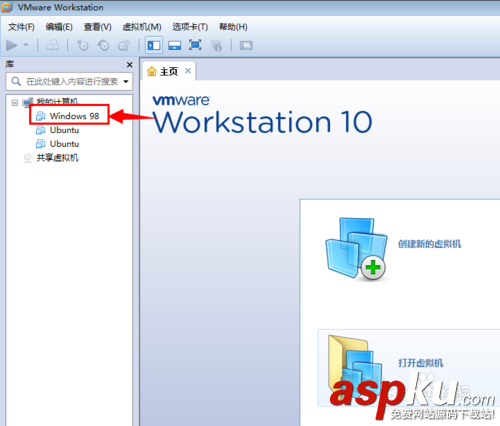Collapse the 我的计算机 tree node

tap(15, 103)
